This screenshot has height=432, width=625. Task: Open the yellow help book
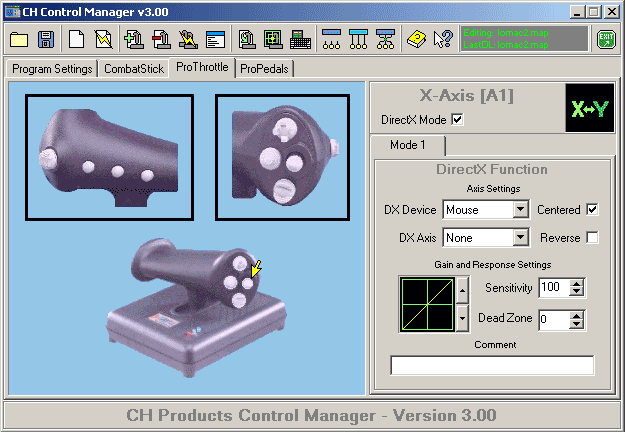[416, 39]
